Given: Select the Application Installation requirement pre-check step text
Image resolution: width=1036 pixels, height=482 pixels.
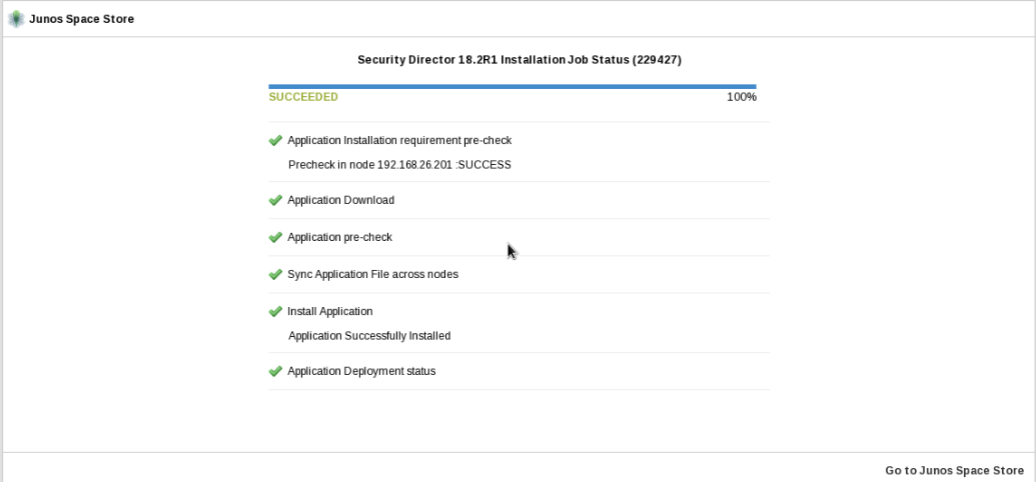Looking at the screenshot, I should [399, 140].
